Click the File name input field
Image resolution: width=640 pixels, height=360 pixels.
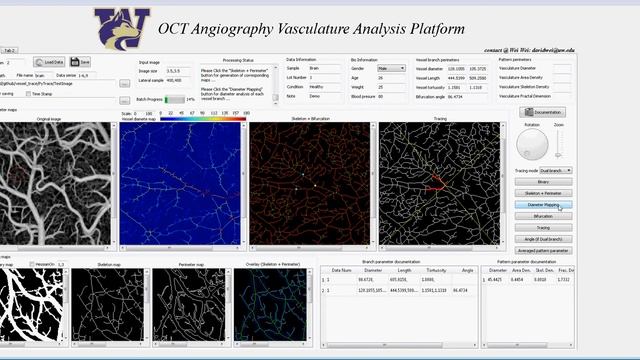[x=43, y=76]
